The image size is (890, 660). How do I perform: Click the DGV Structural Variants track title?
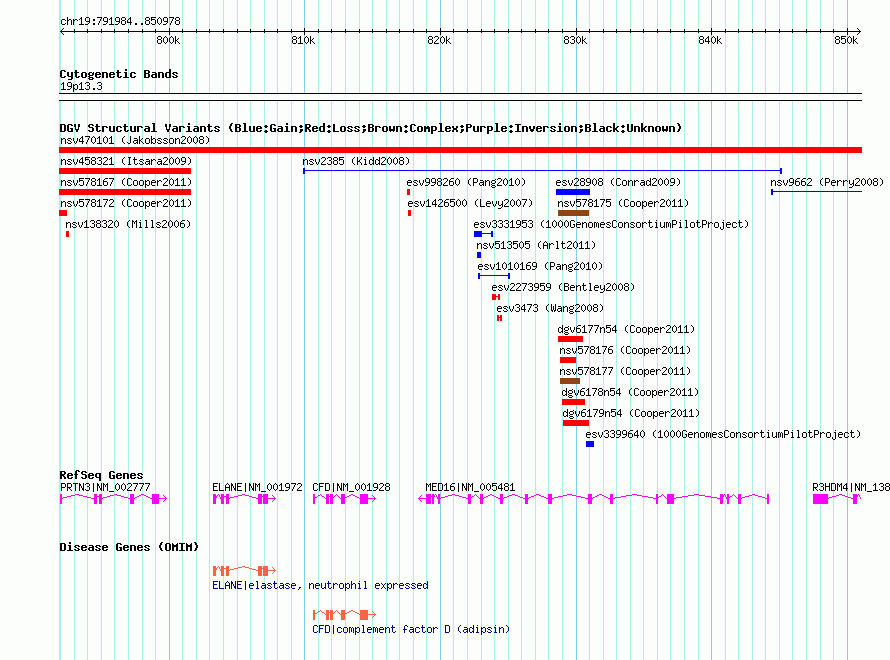point(370,128)
